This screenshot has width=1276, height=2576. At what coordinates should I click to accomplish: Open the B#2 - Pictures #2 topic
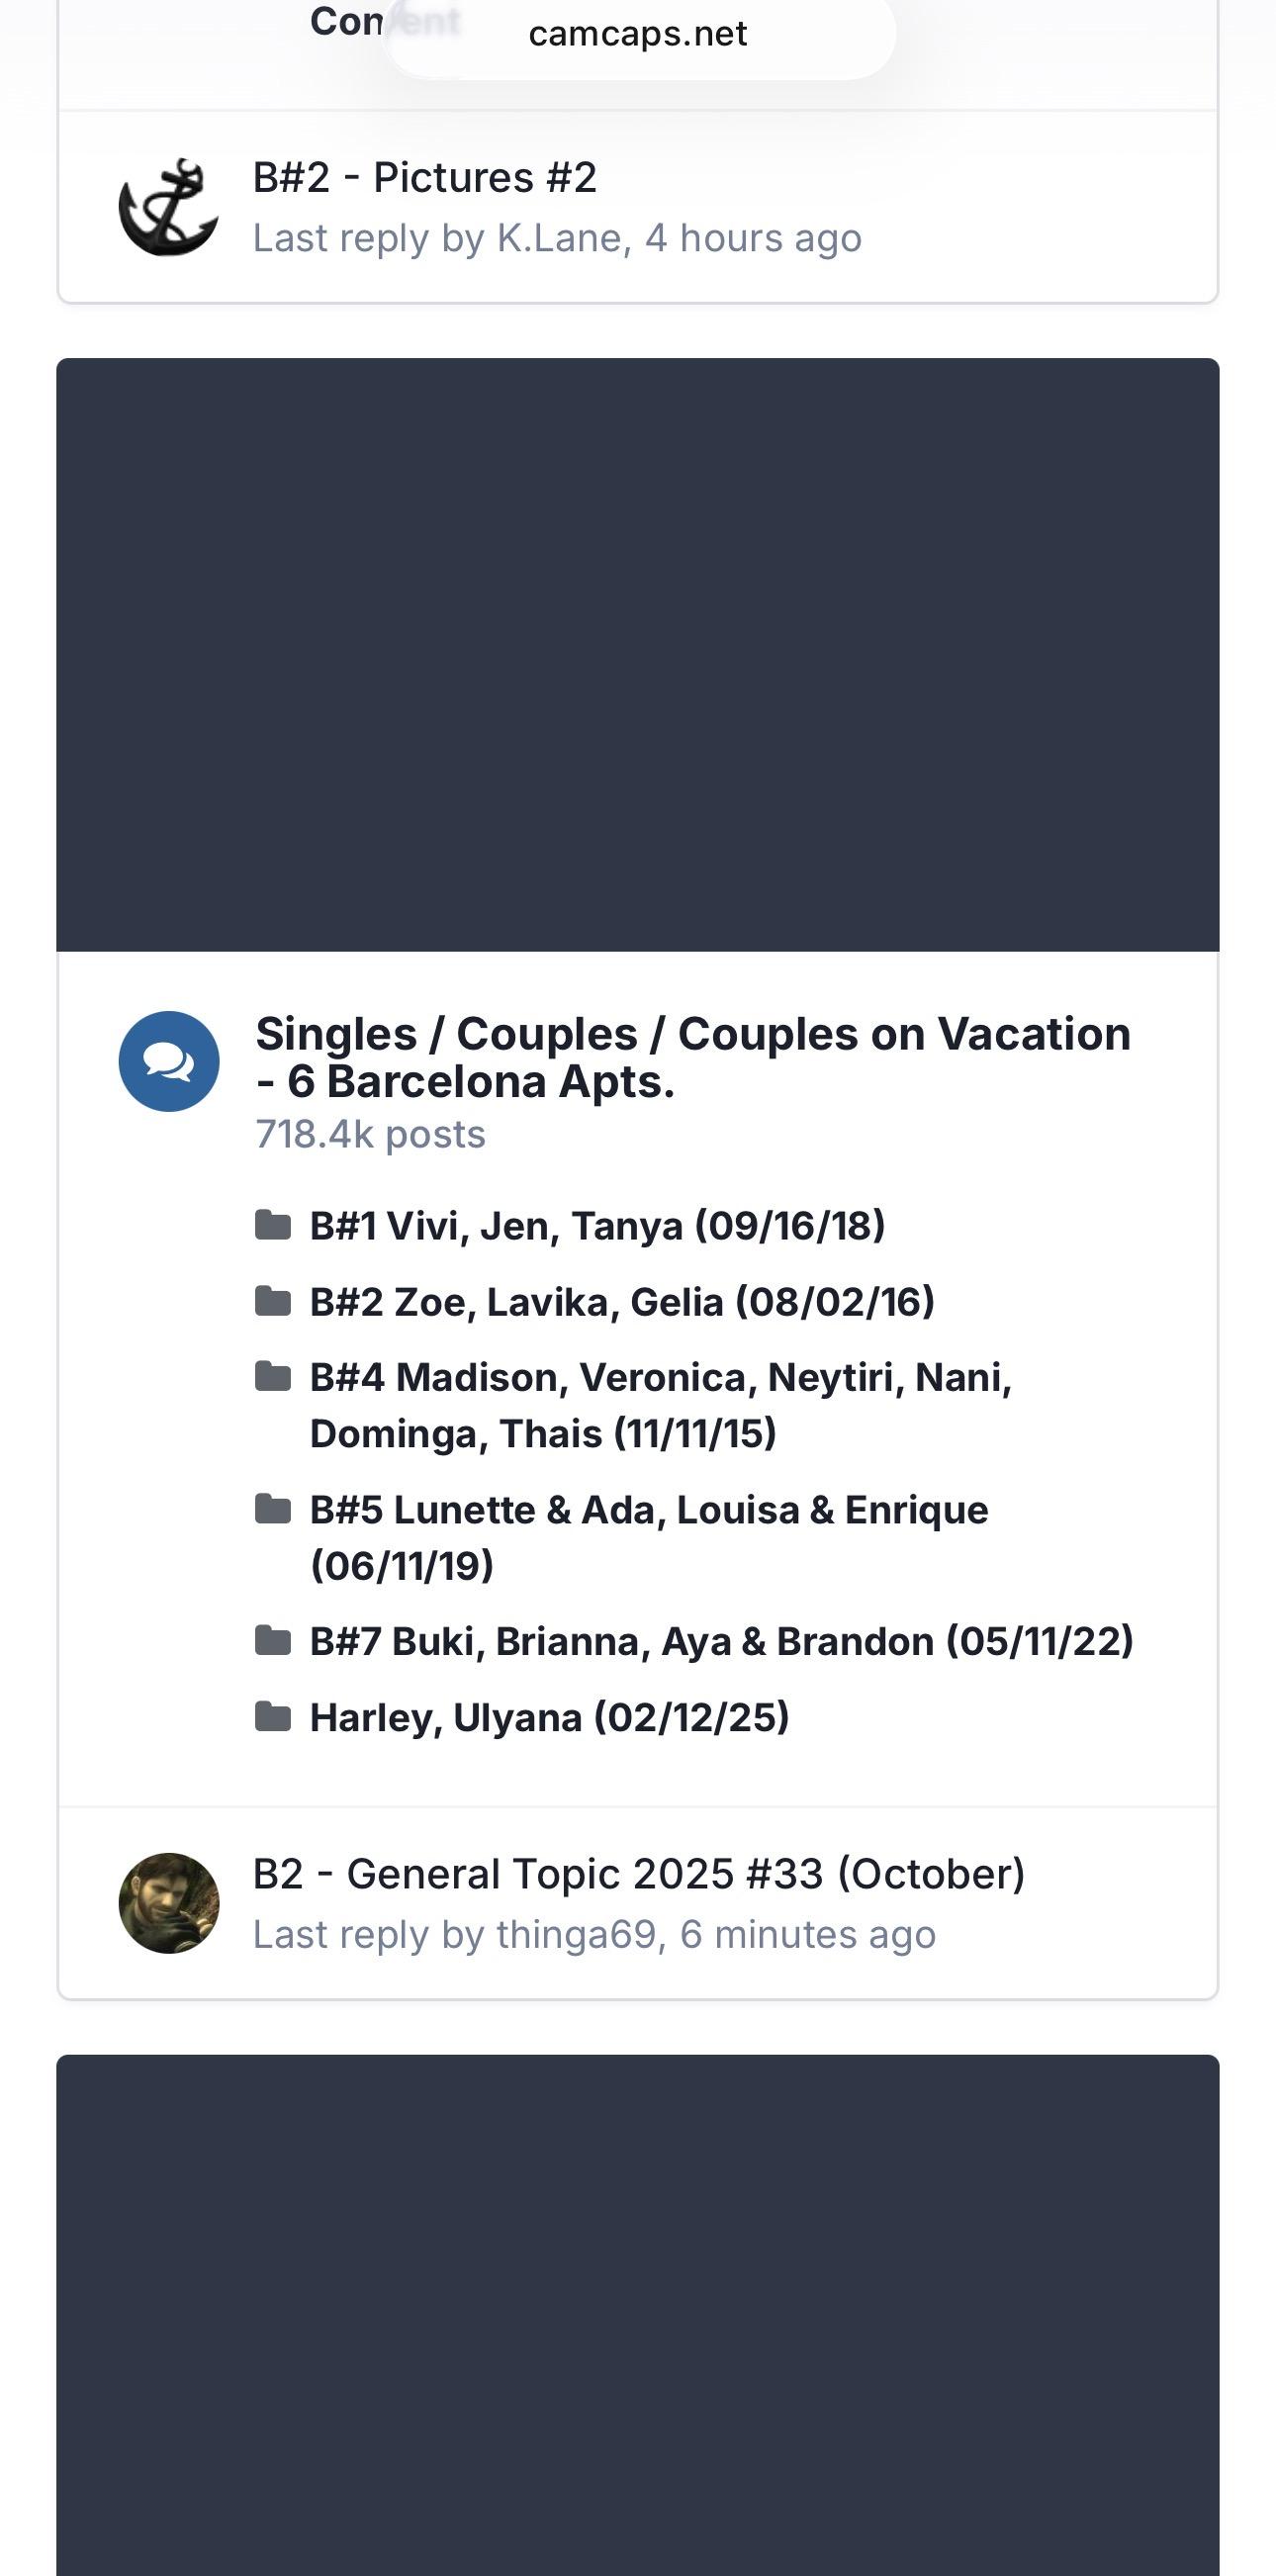[425, 178]
